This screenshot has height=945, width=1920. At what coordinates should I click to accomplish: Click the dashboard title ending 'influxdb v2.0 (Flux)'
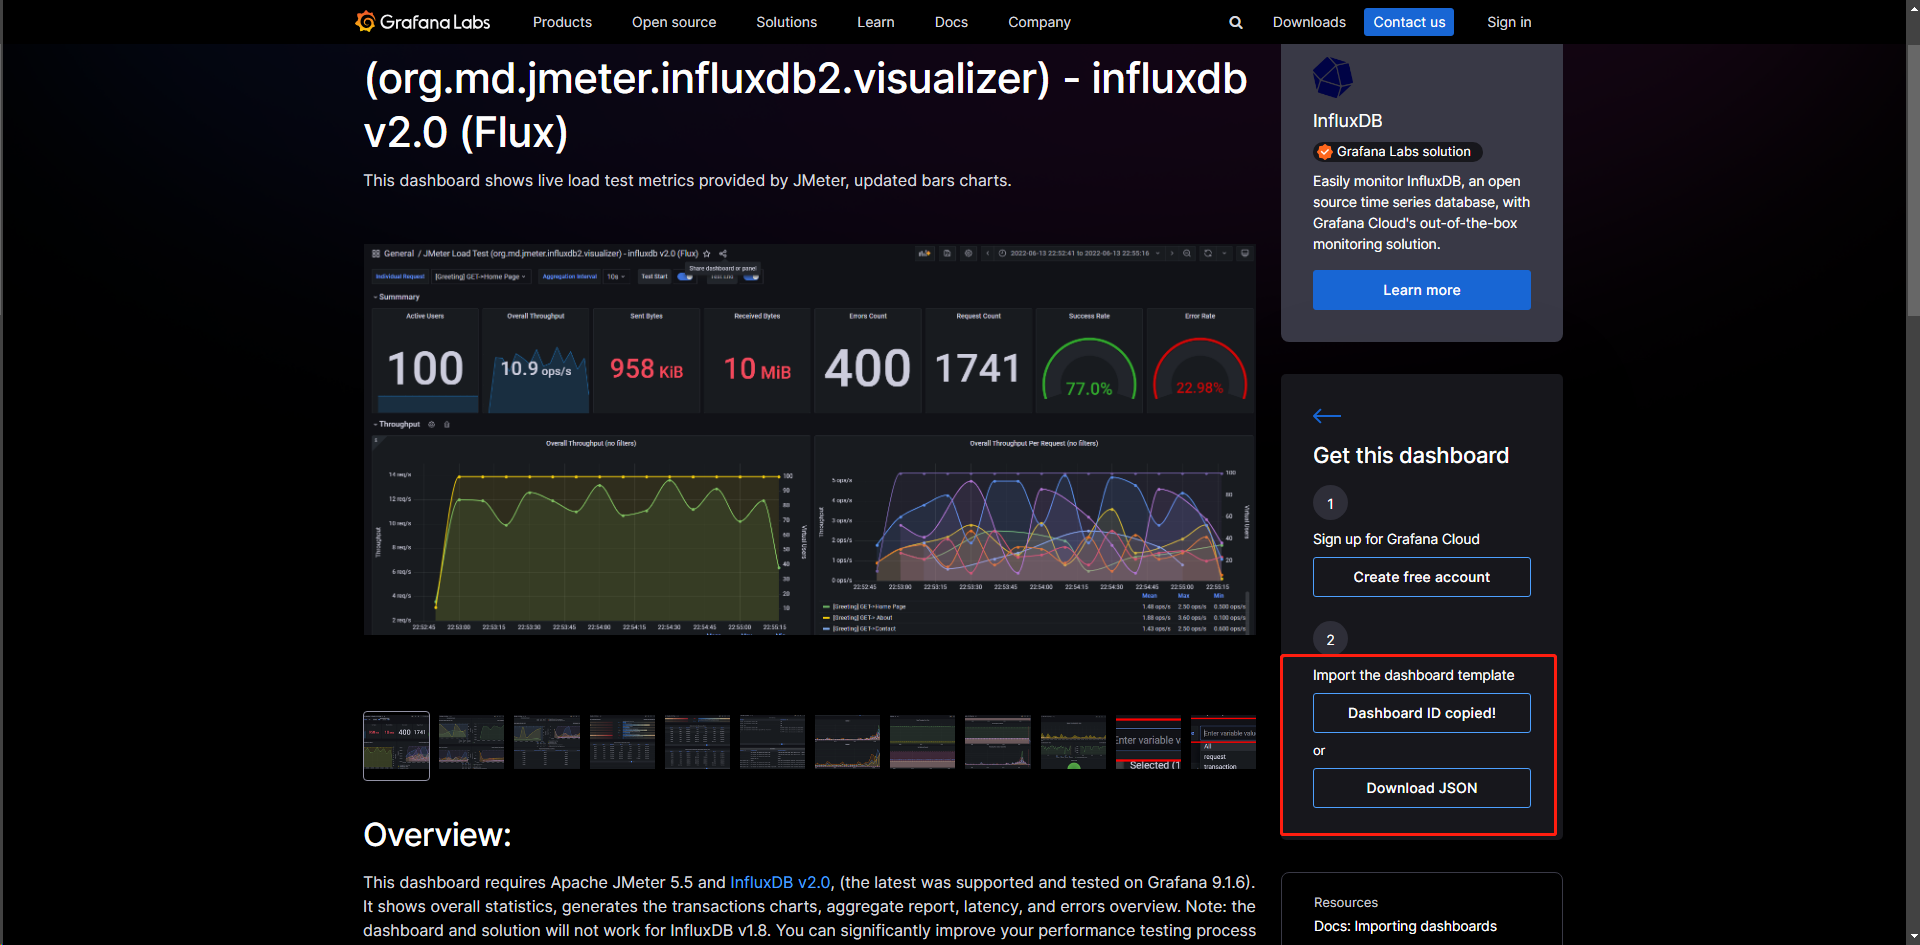click(x=805, y=105)
